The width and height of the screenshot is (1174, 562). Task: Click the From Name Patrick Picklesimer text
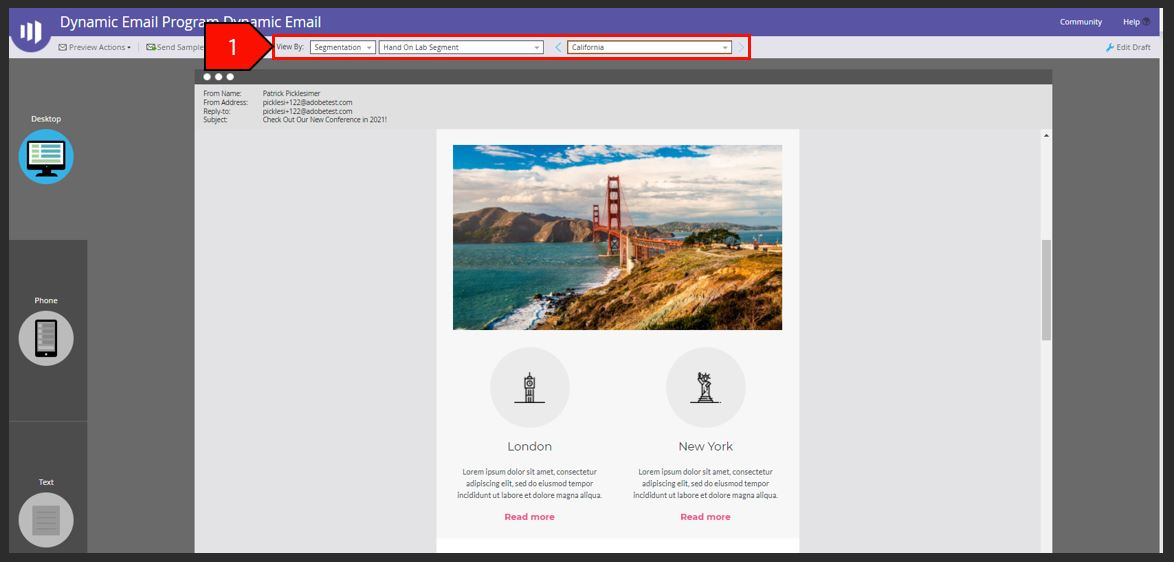coord(291,94)
